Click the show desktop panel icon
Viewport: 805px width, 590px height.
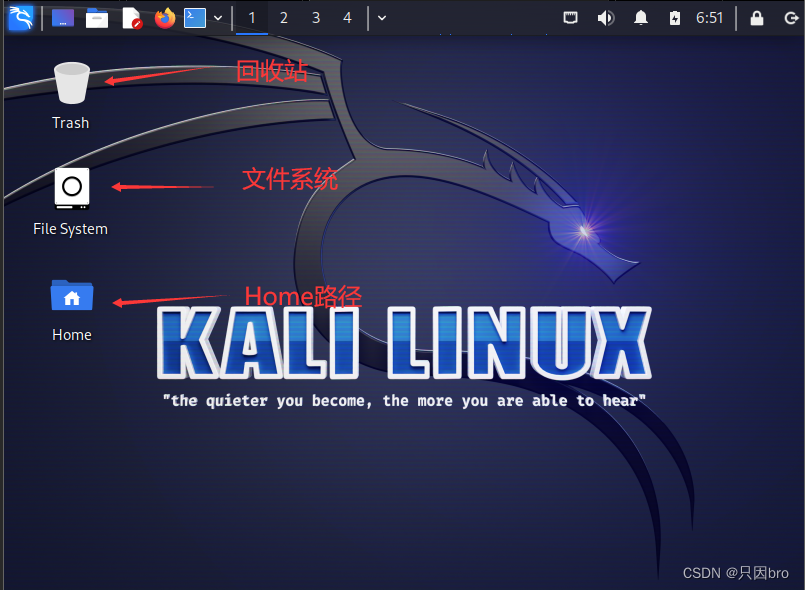(x=63, y=18)
